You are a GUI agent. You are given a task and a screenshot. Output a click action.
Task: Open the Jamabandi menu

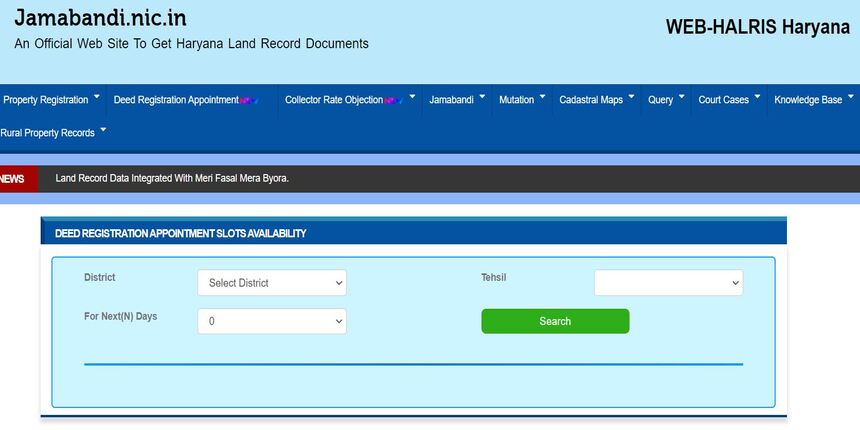point(451,100)
